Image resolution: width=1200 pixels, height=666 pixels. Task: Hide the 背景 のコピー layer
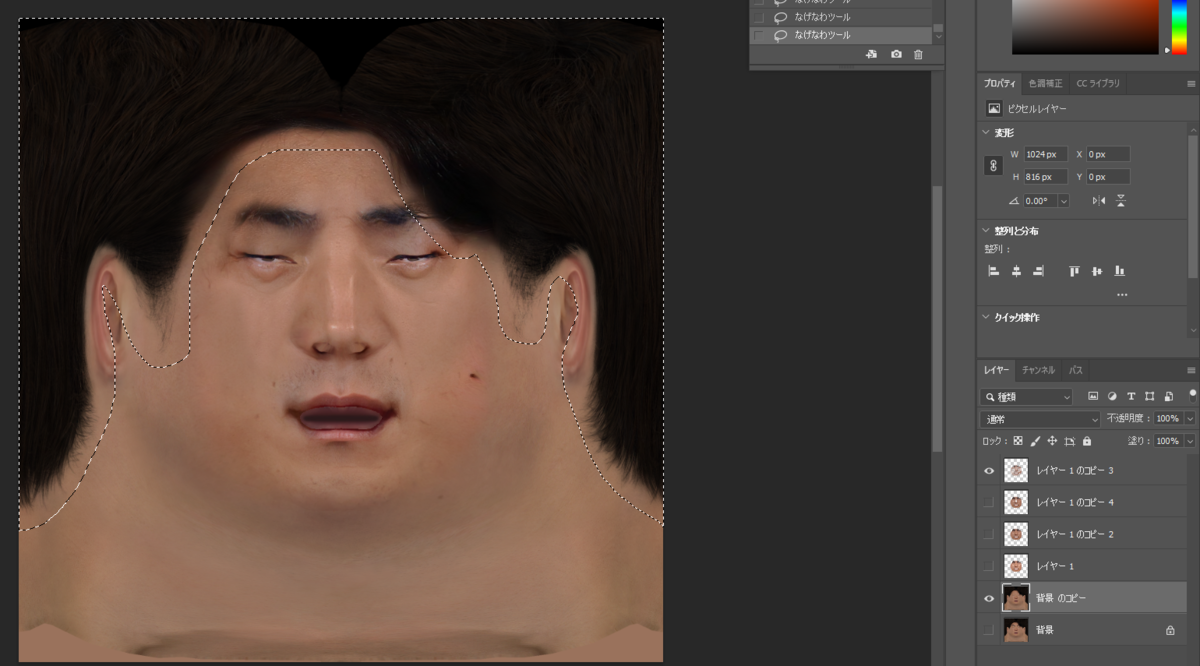(989, 598)
